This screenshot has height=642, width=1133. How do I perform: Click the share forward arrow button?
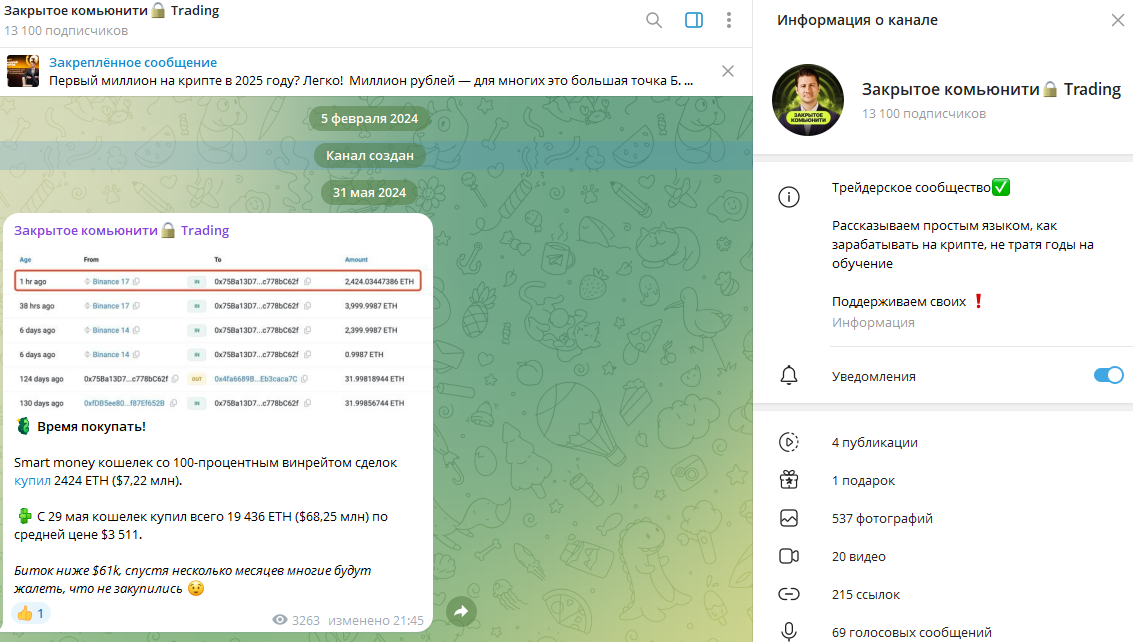[461, 612]
